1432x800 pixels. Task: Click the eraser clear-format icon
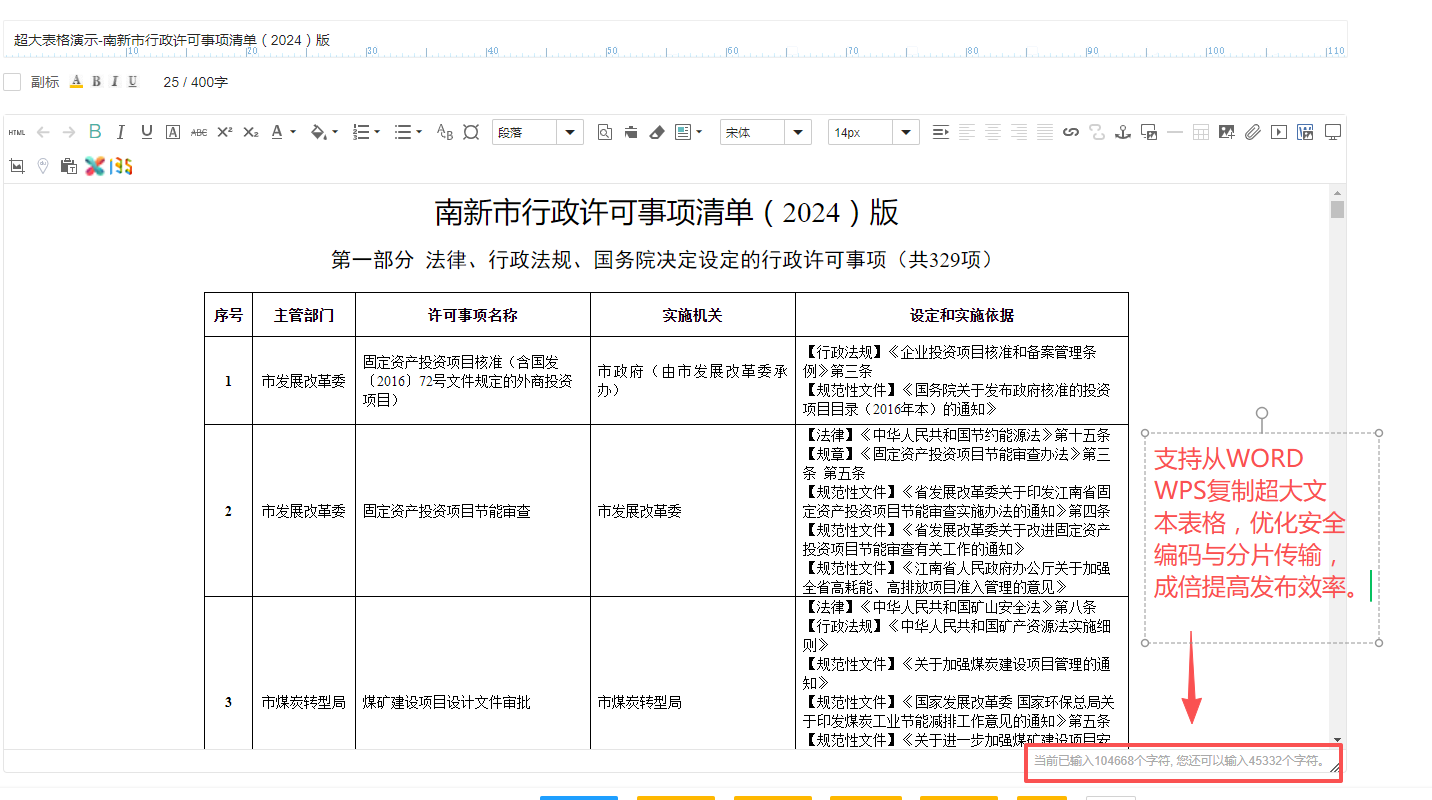coord(657,132)
